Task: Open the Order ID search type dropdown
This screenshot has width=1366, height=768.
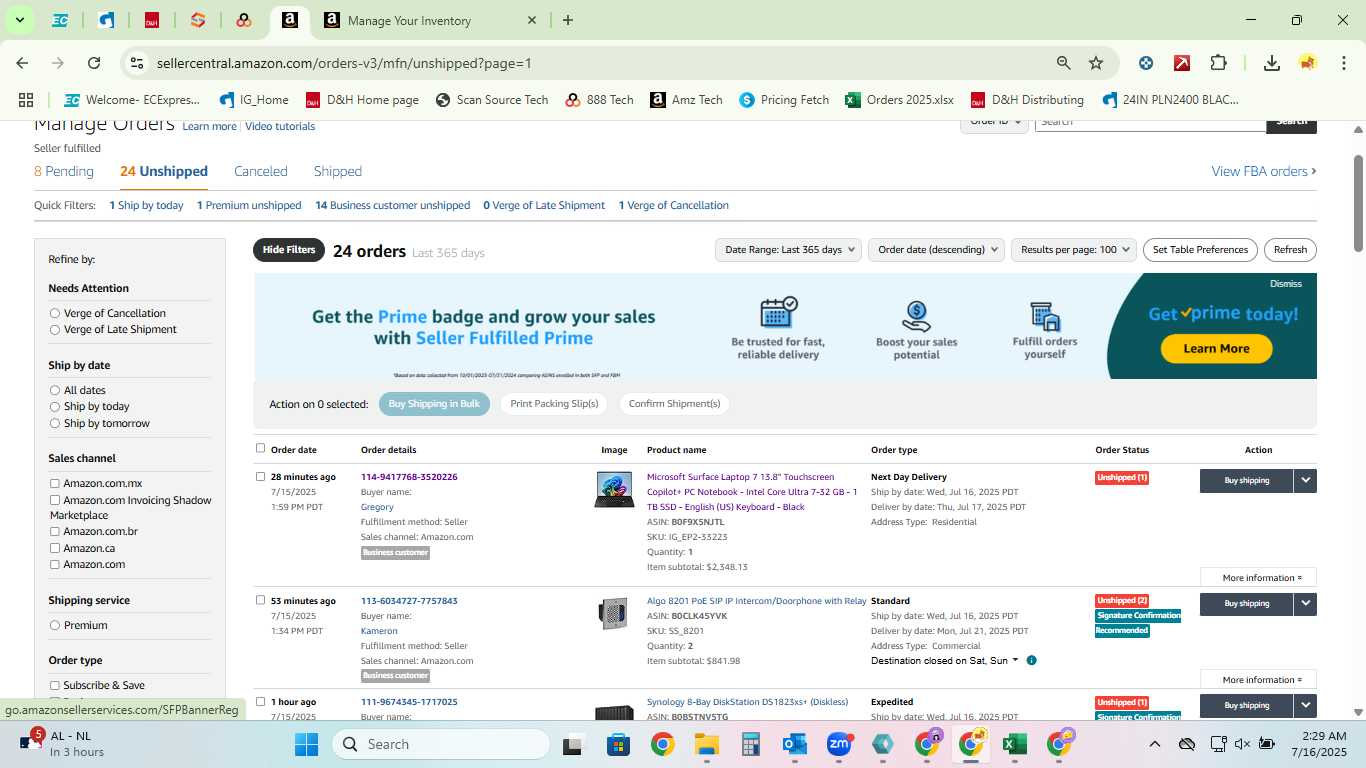Action: tap(995, 122)
